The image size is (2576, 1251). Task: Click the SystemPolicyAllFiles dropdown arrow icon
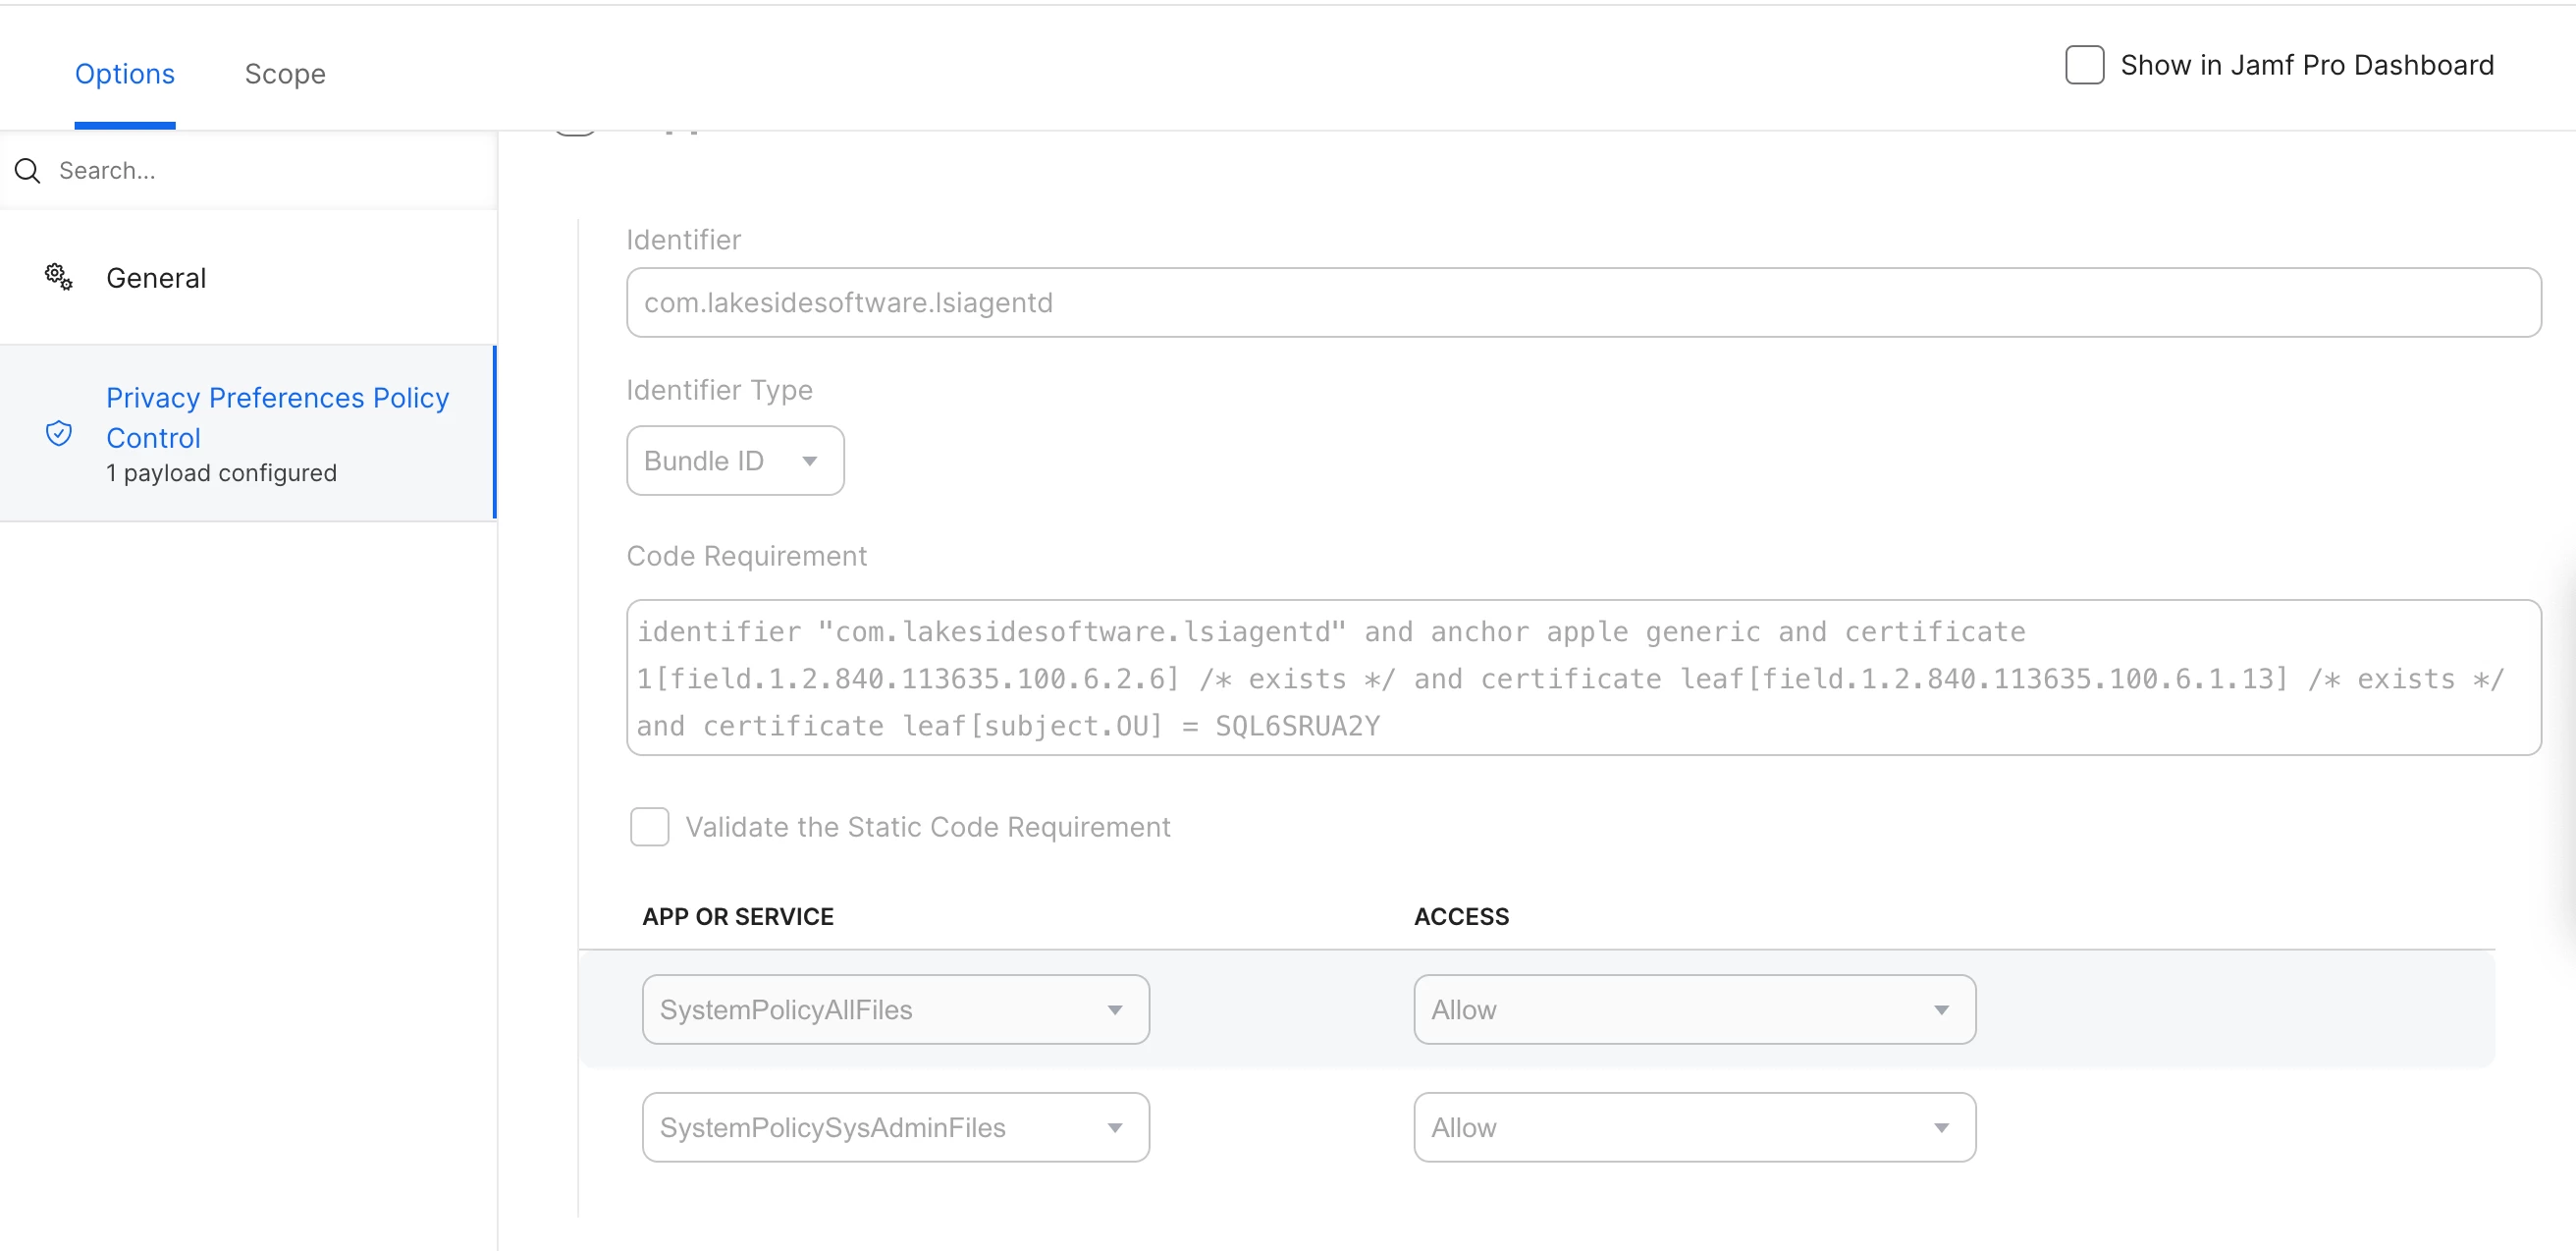[1114, 1010]
